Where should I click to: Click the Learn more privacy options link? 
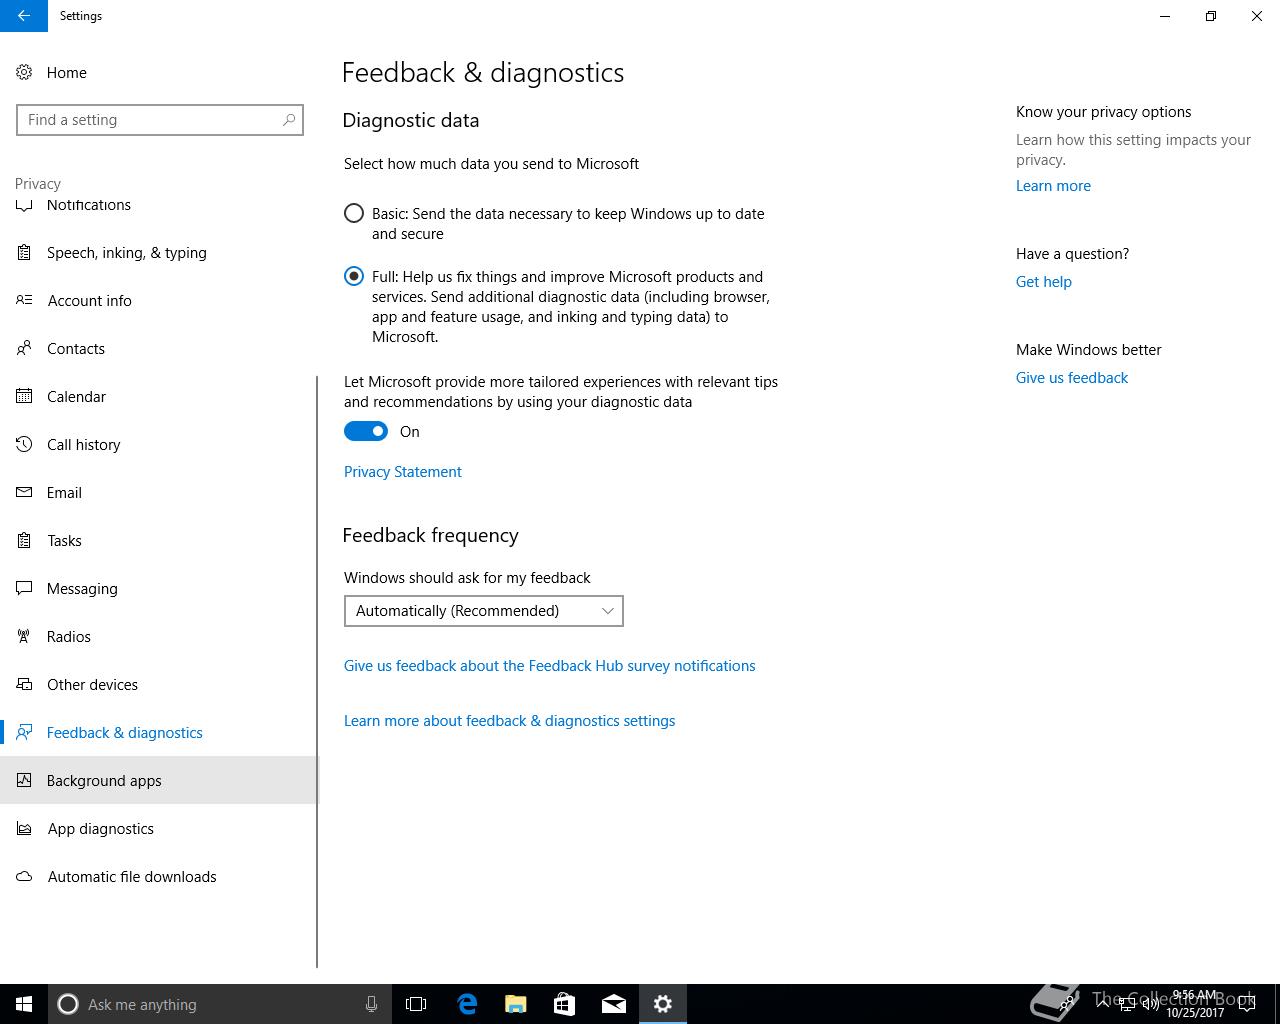coord(1054,186)
